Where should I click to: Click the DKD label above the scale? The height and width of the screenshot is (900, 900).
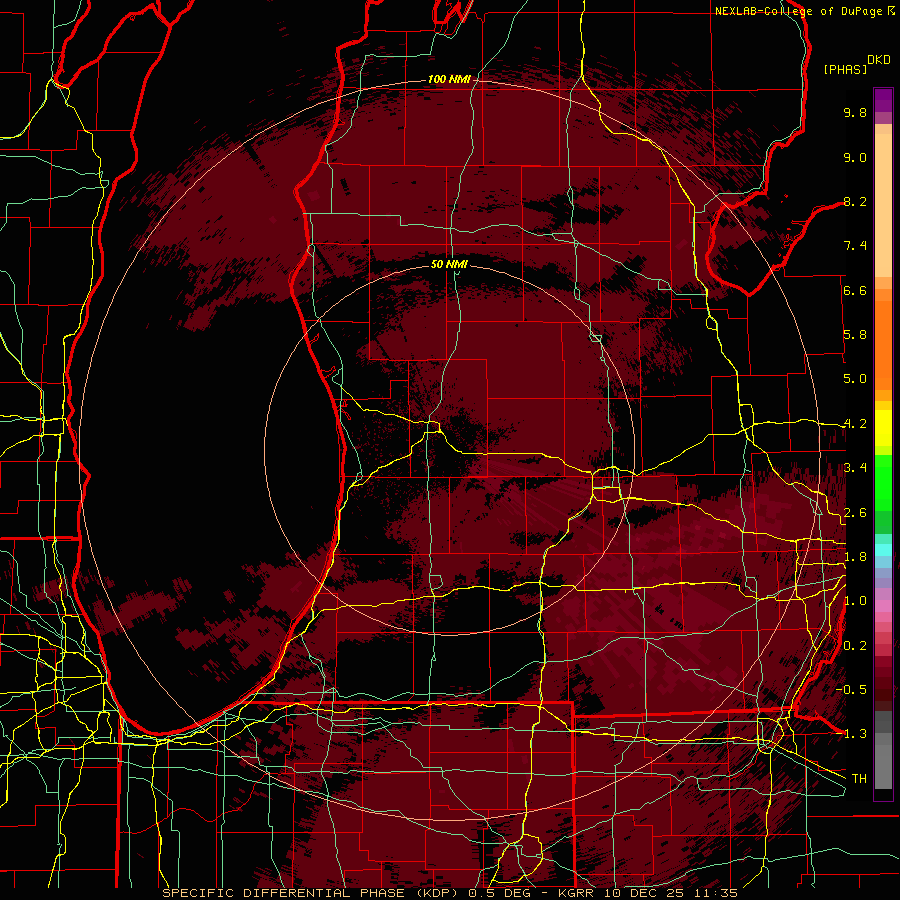tap(878, 60)
